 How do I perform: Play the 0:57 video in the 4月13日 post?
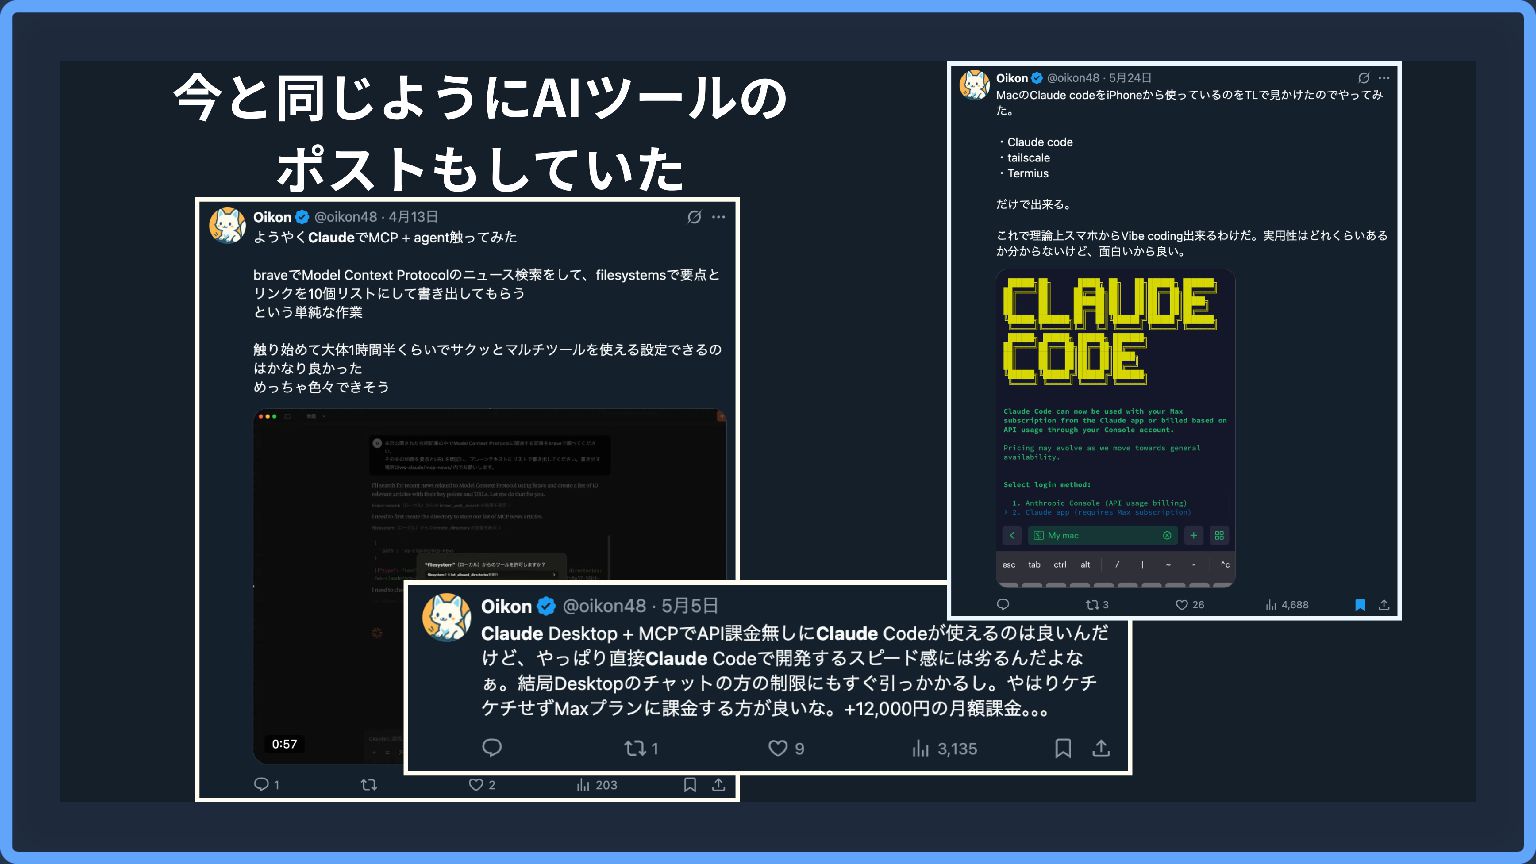(490, 586)
